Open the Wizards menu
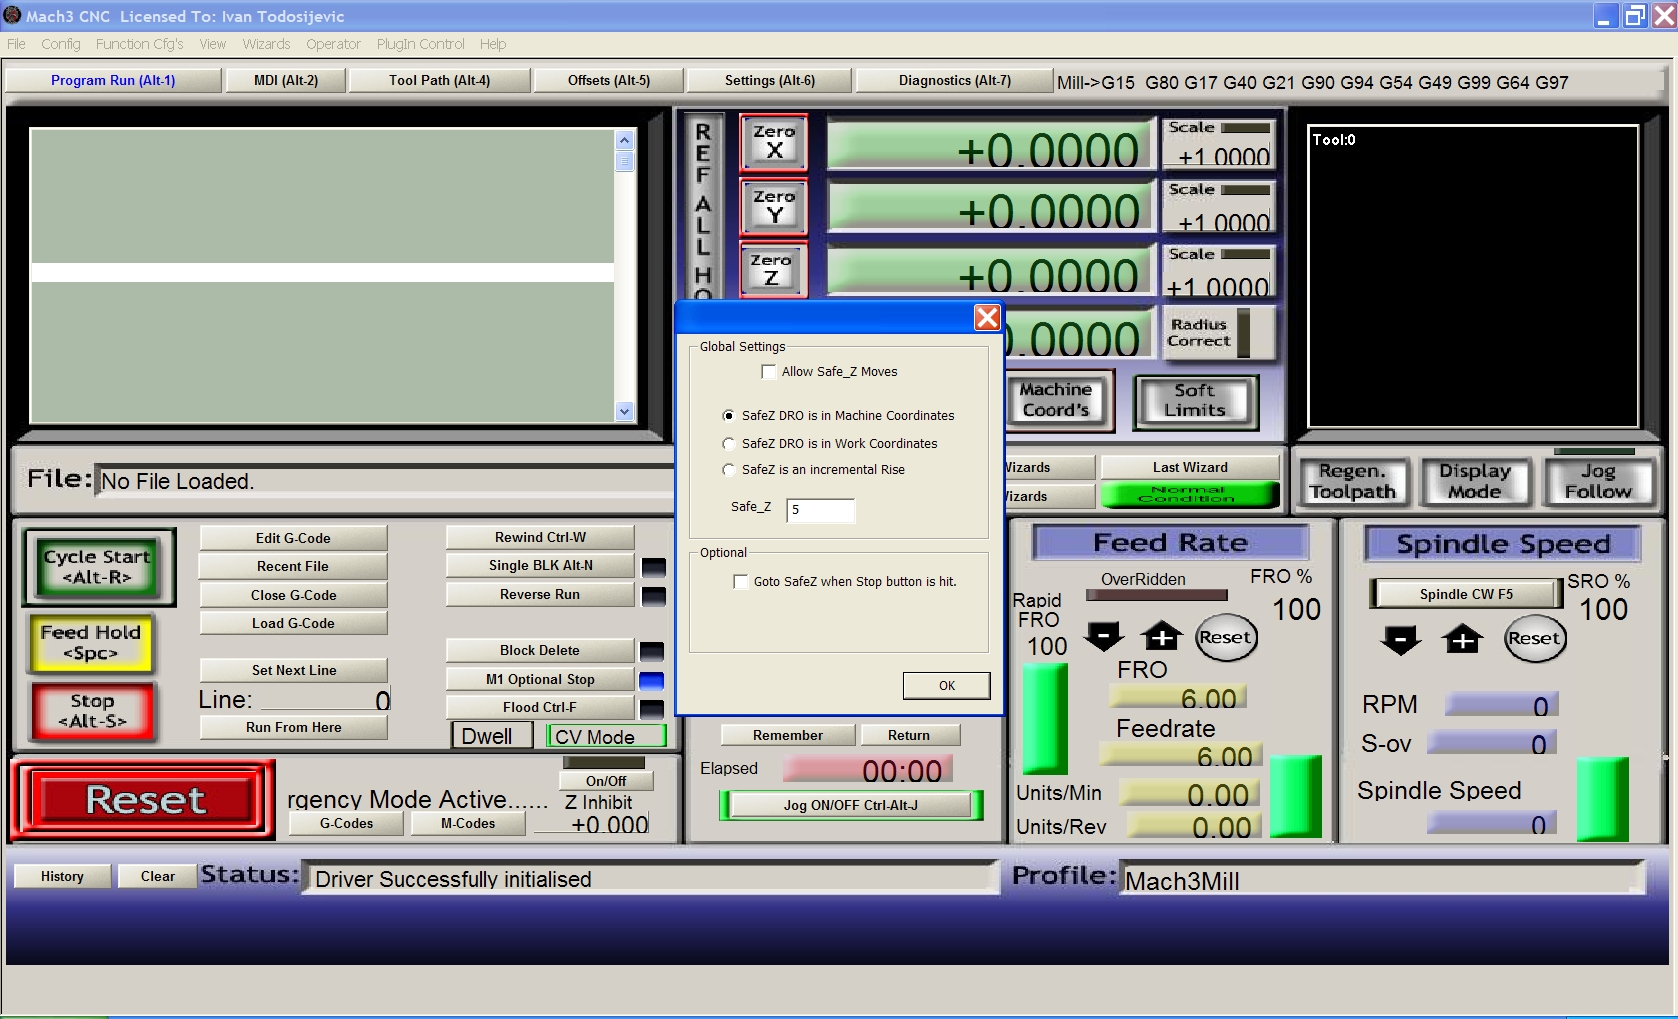1678x1019 pixels. pyautogui.click(x=266, y=44)
